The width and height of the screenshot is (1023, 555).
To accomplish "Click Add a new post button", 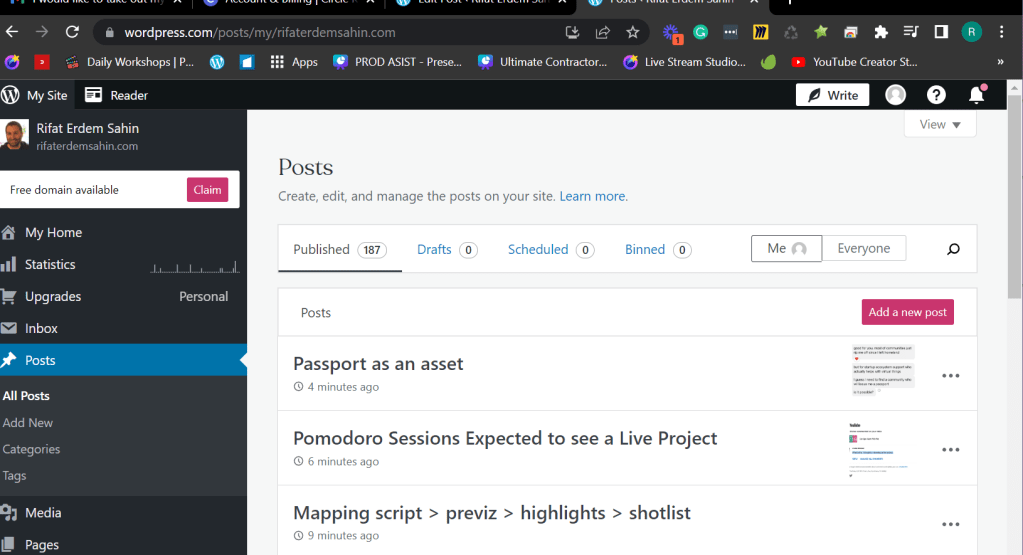I will pyautogui.click(x=908, y=312).
